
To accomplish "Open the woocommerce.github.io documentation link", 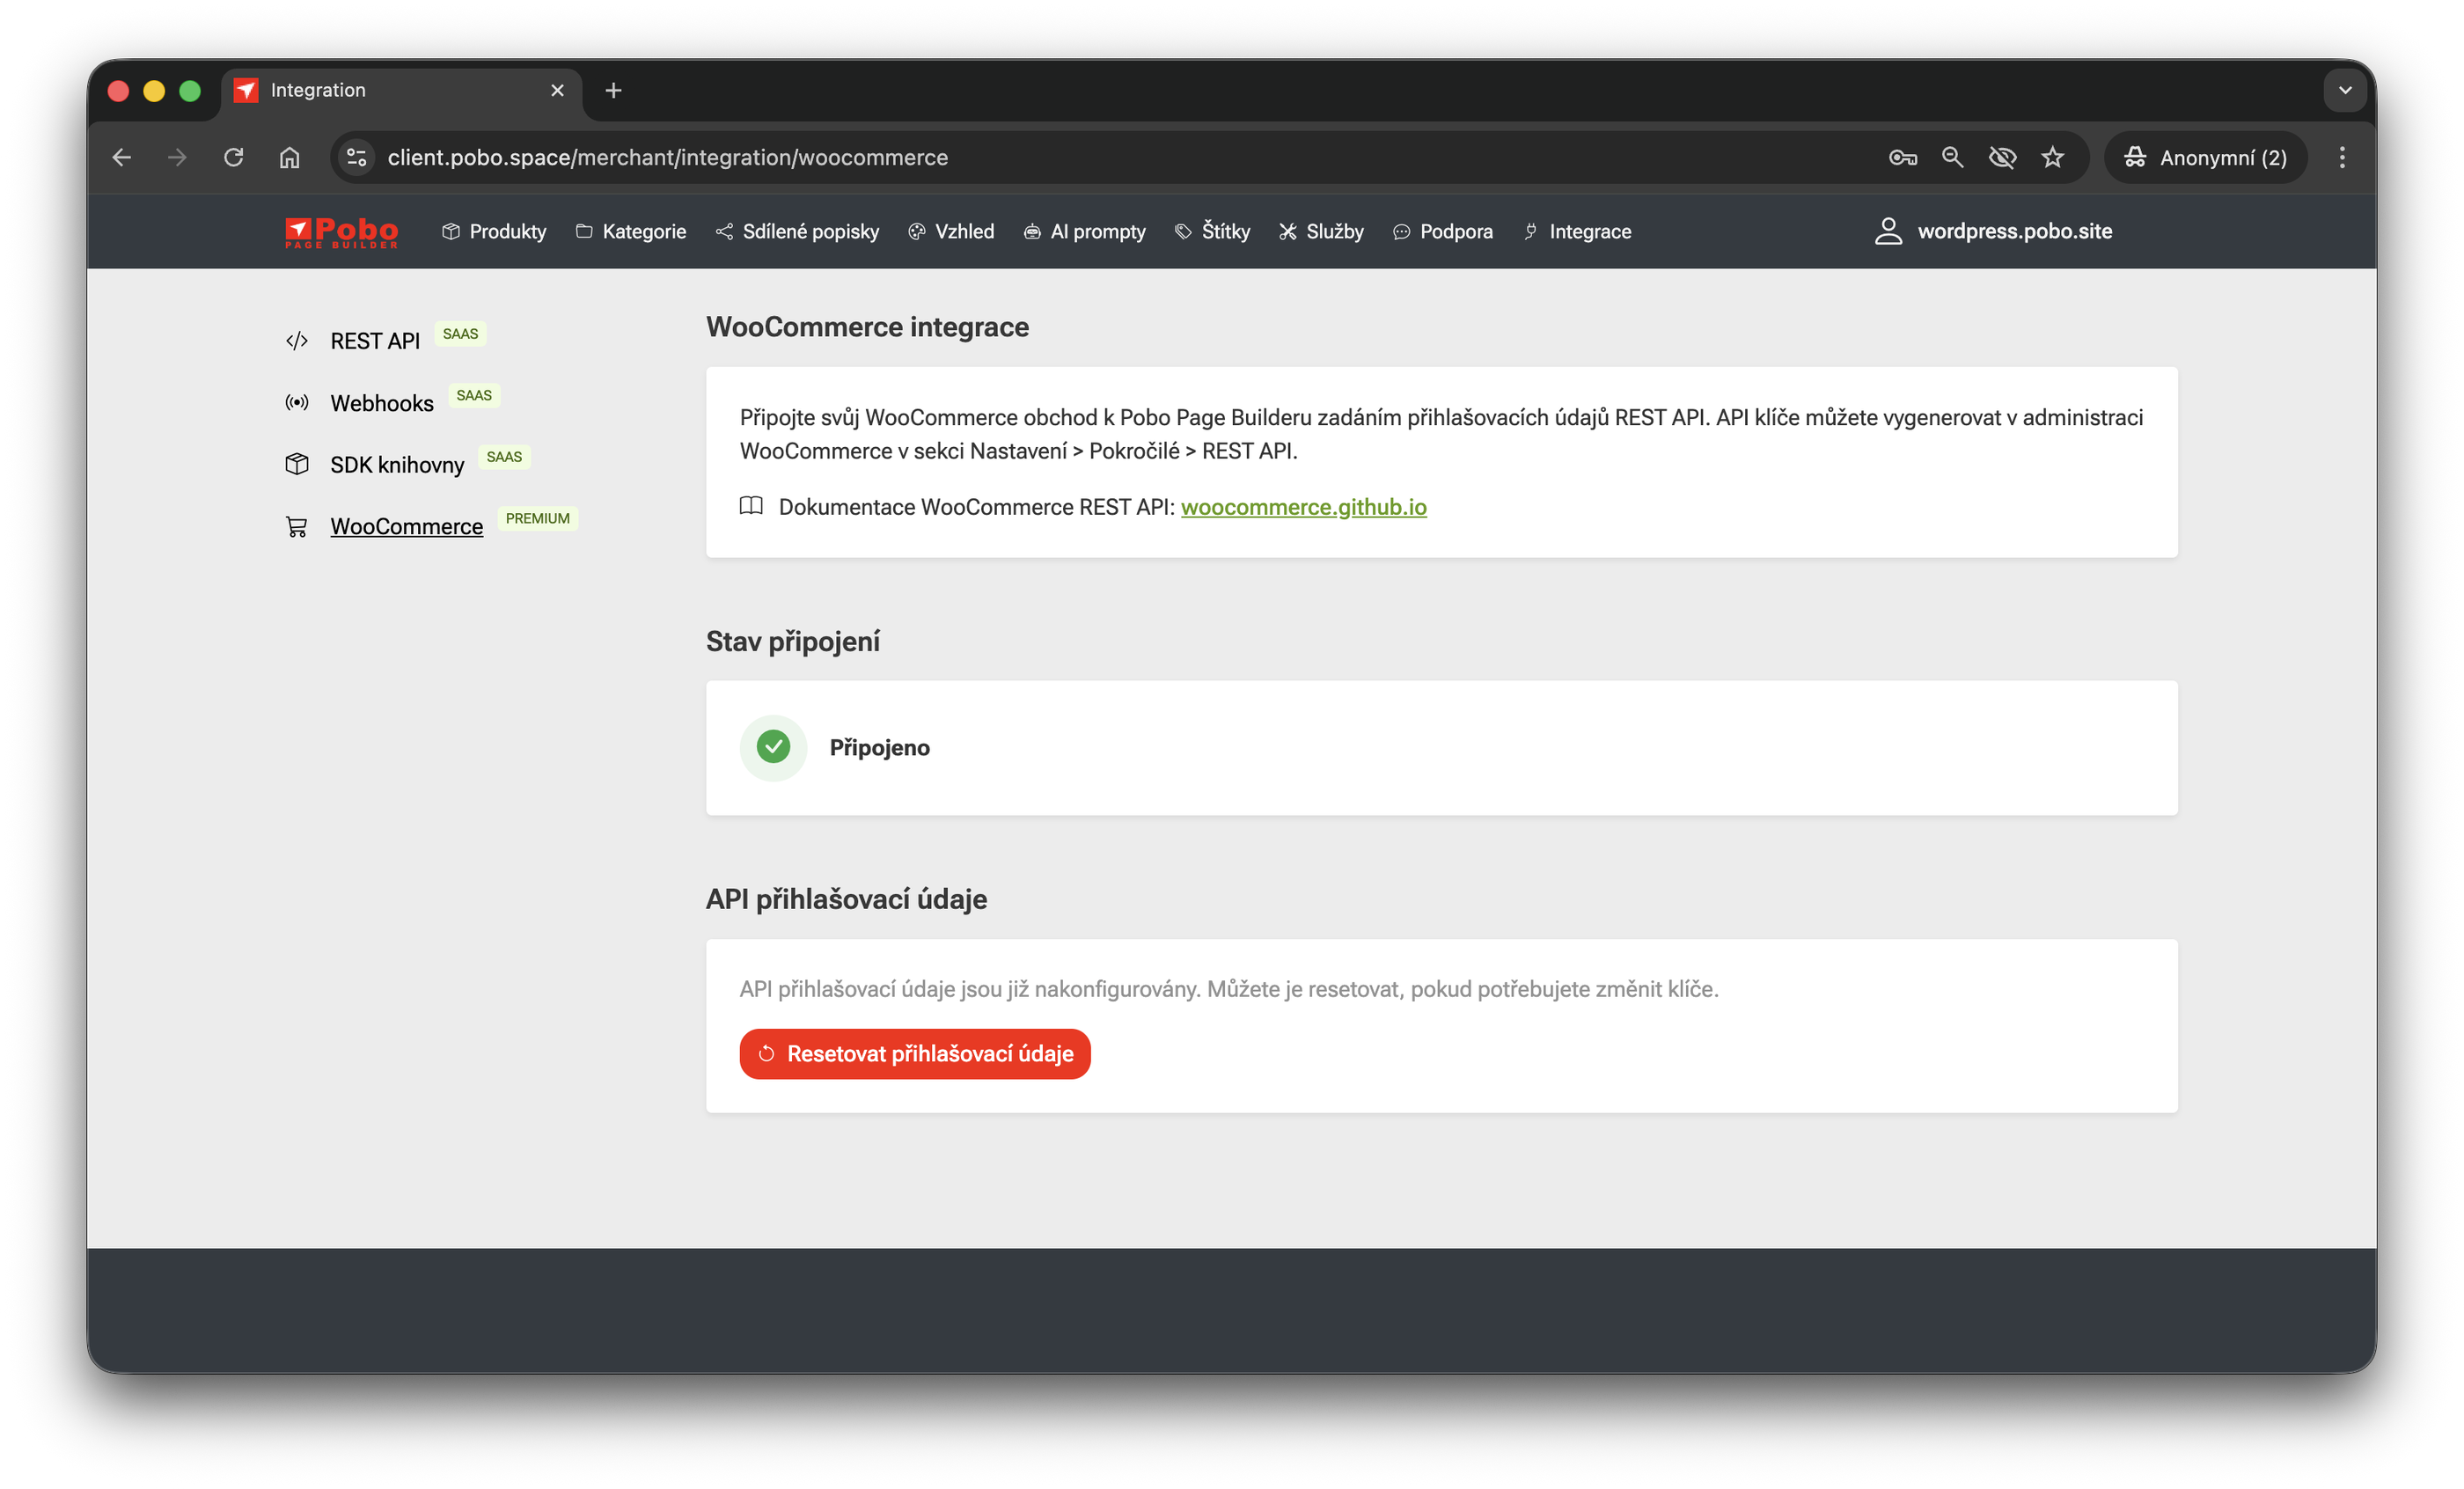I will click(x=1303, y=507).
